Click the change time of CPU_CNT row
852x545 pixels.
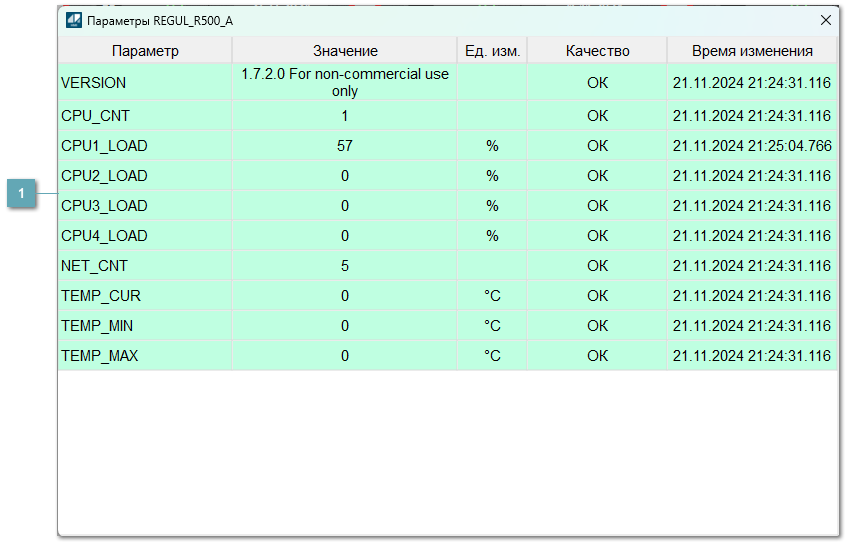752,116
